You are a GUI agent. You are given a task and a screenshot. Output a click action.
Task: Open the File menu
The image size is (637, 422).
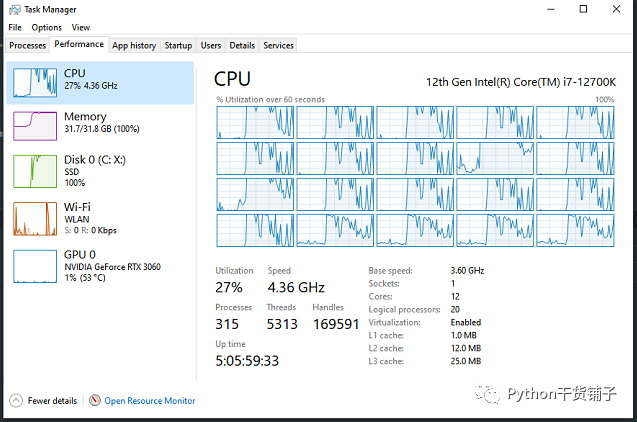[x=15, y=28]
